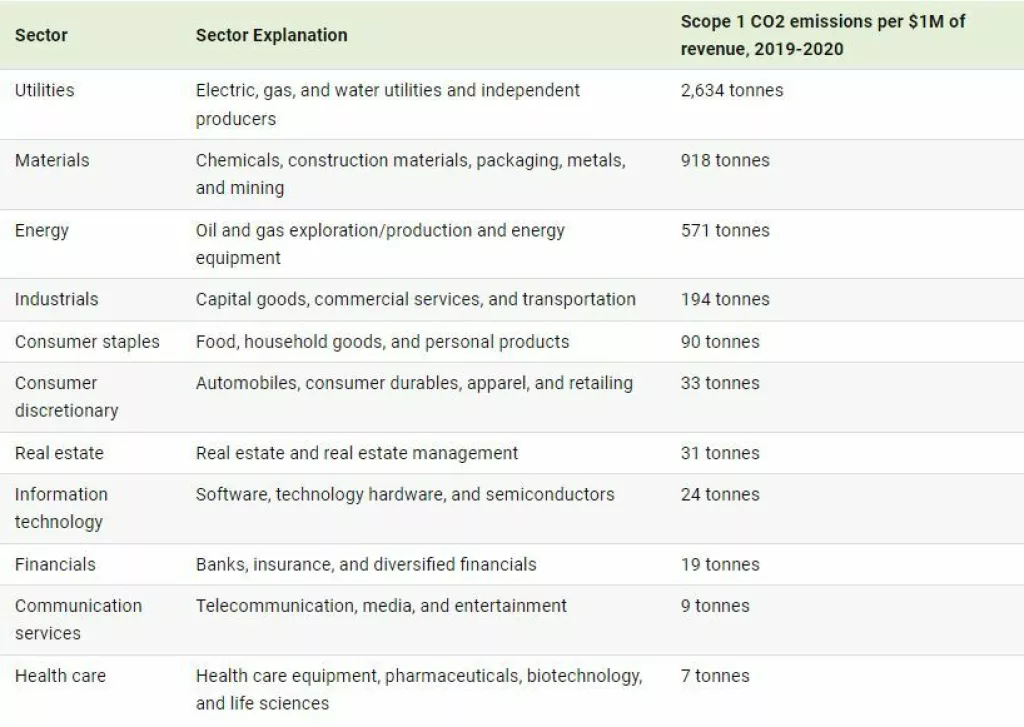Click the 24 tonnes value
The image size is (1024, 727).
720,494
